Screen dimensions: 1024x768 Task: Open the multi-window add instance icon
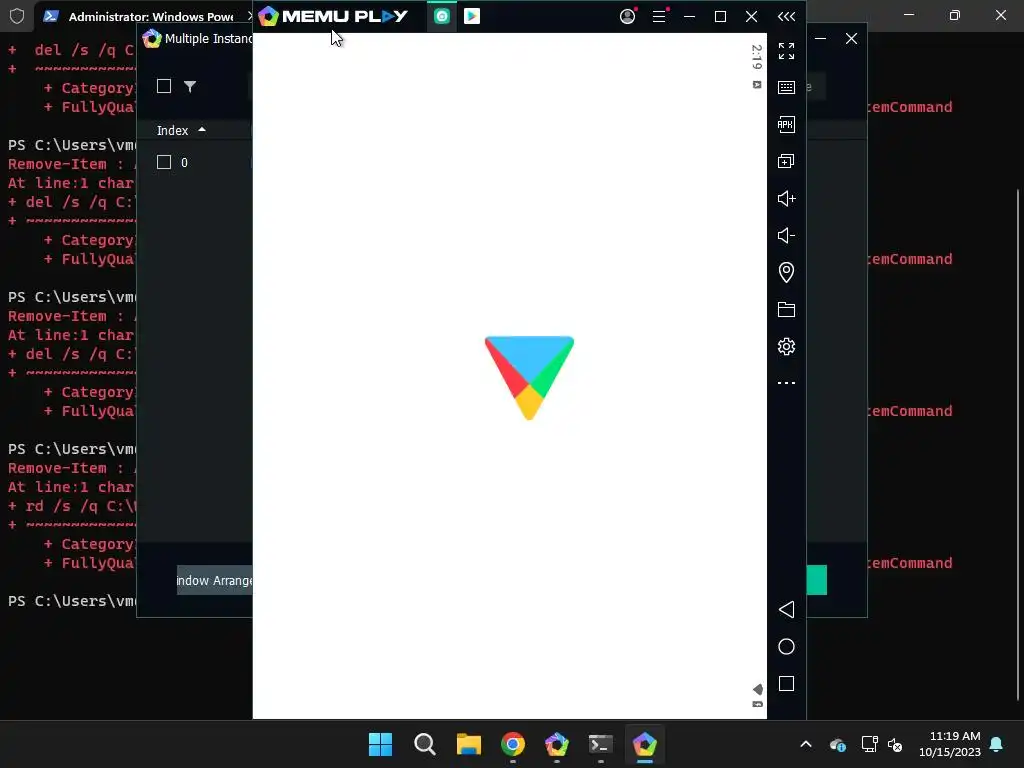tap(786, 161)
